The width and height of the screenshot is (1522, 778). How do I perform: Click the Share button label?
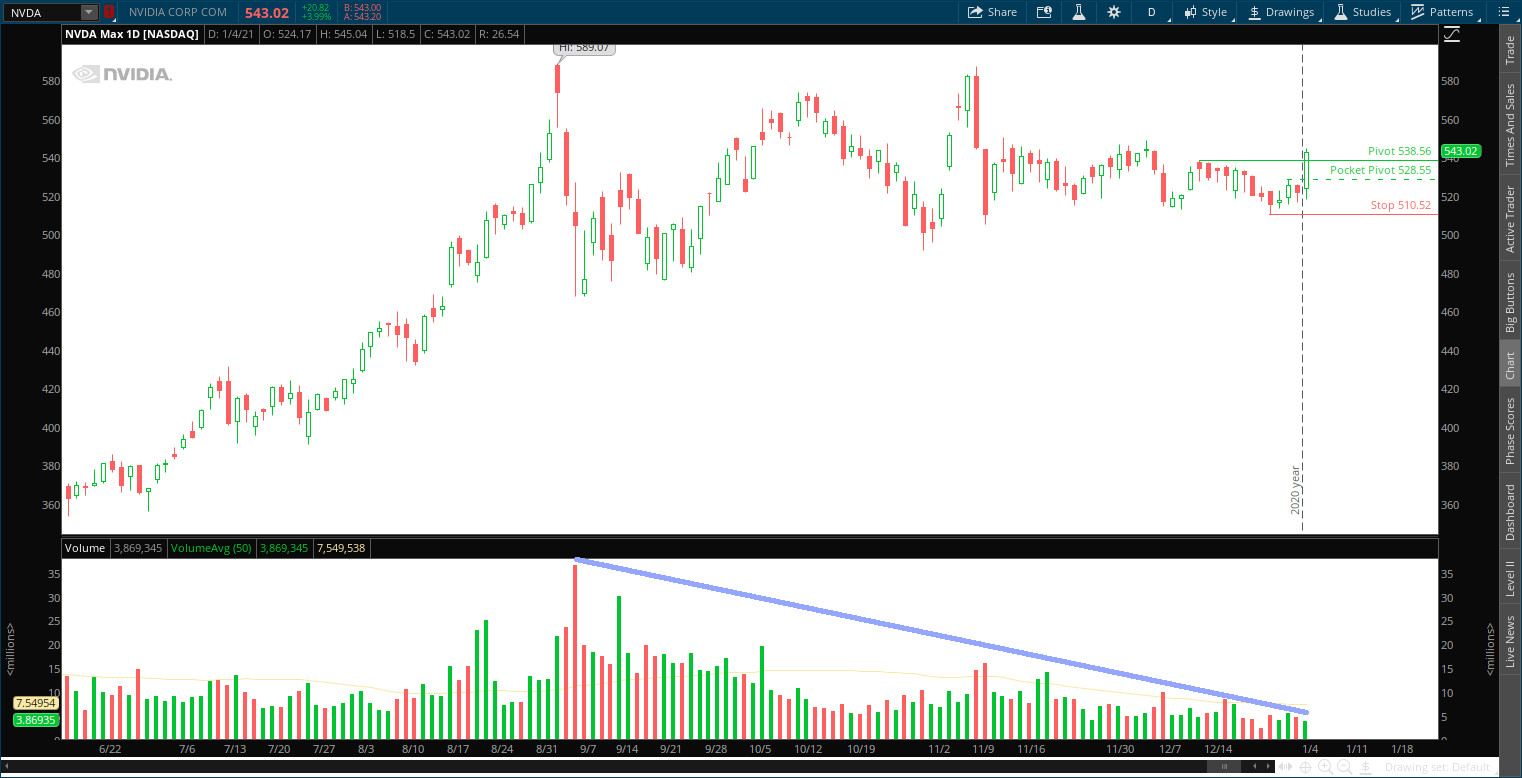coord(1002,12)
